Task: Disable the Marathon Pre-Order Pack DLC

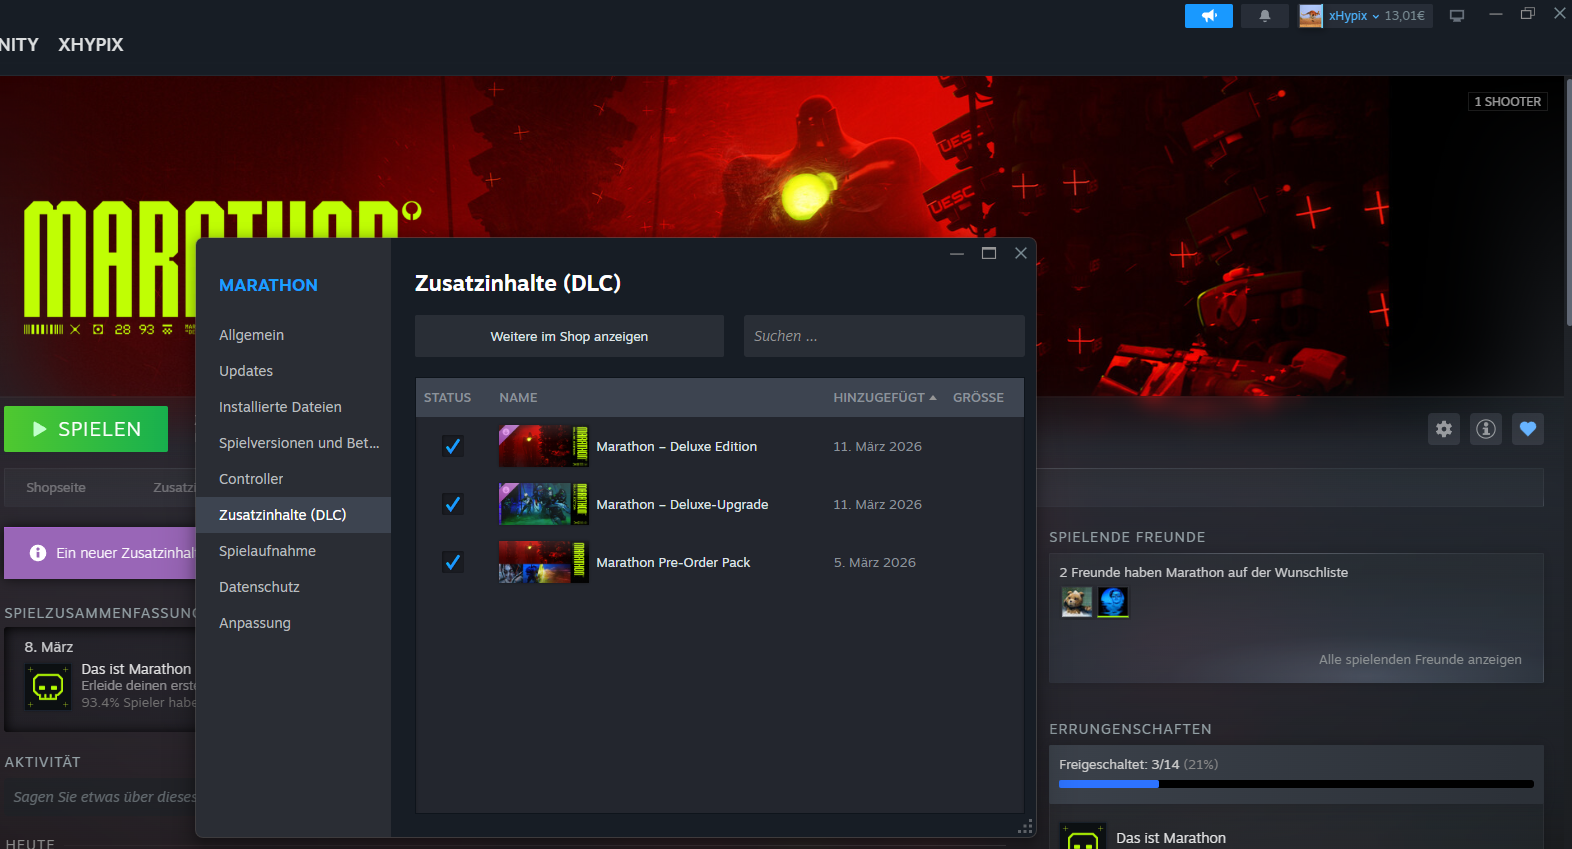Action: pyautogui.click(x=453, y=562)
